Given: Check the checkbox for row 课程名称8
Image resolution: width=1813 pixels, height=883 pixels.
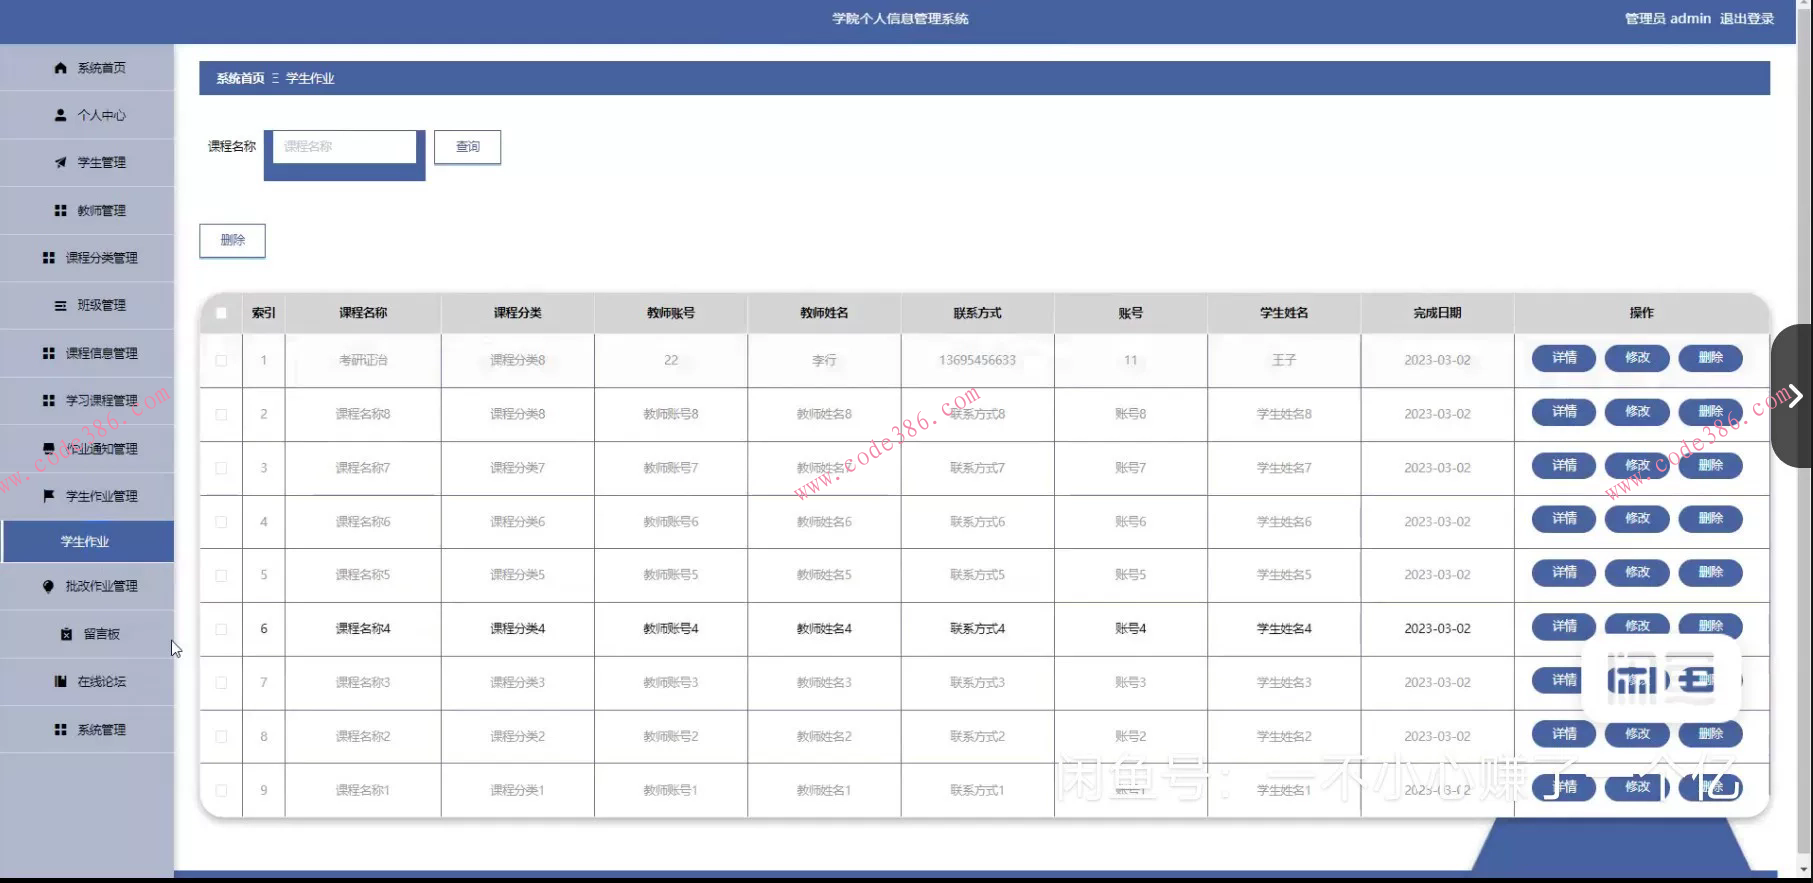Looking at the screenshot, I should [221, 414].
